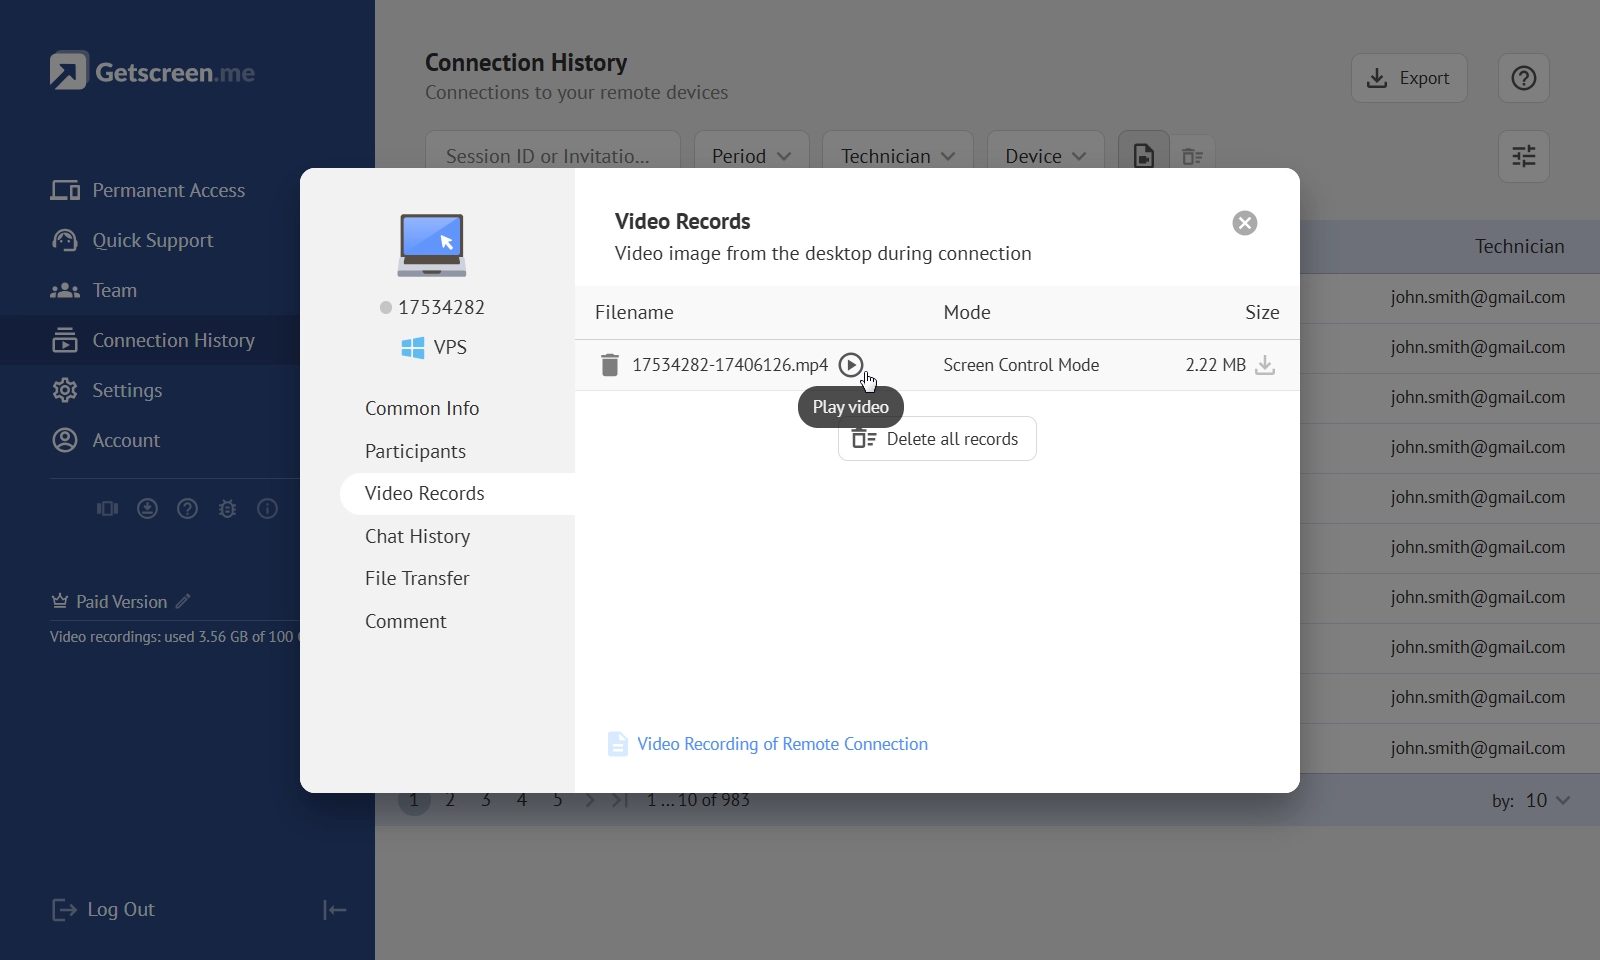This screenshot has height=960, width=1600.
Task: Delete the 17534282-17406126.mp4 record via trash icon
Action: 609,365
